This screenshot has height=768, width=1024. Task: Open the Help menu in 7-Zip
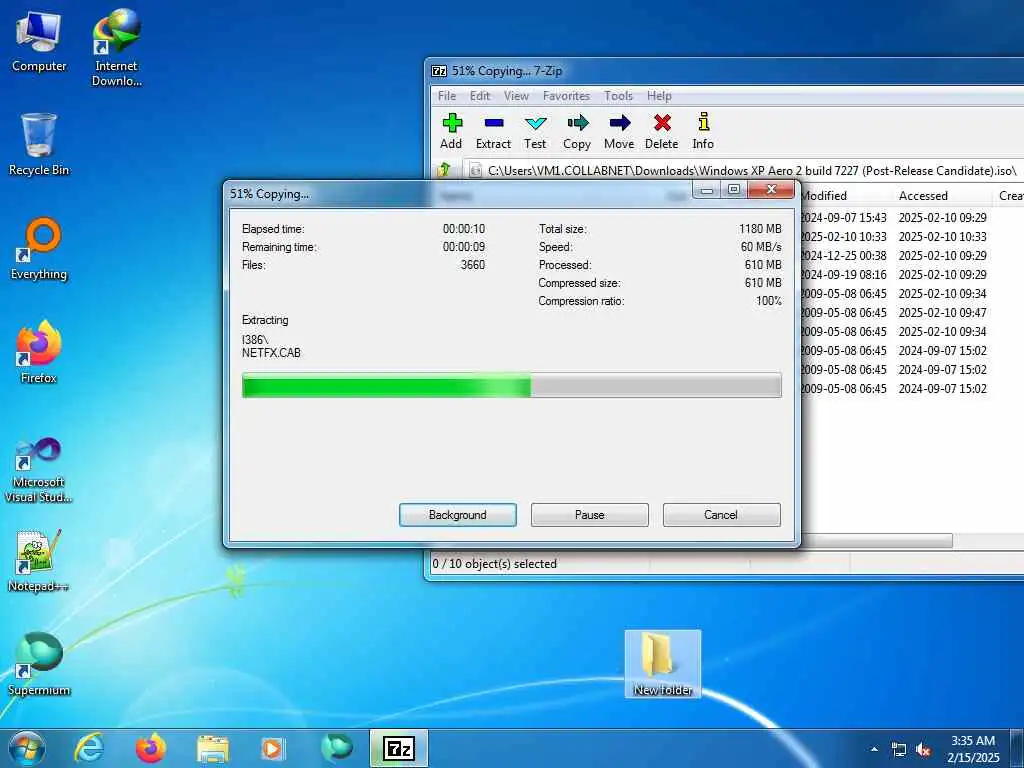click(659, 95)
